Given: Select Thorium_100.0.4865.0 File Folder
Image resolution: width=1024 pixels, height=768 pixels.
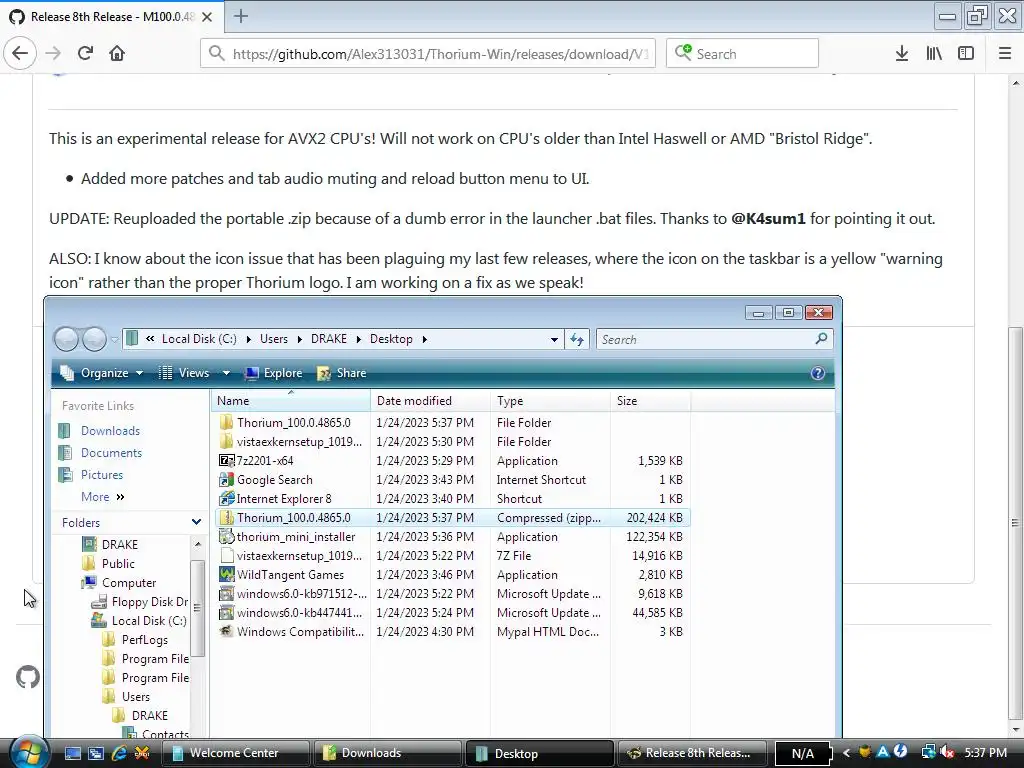Looking at the screenshot, I should [x=451, y=423].
